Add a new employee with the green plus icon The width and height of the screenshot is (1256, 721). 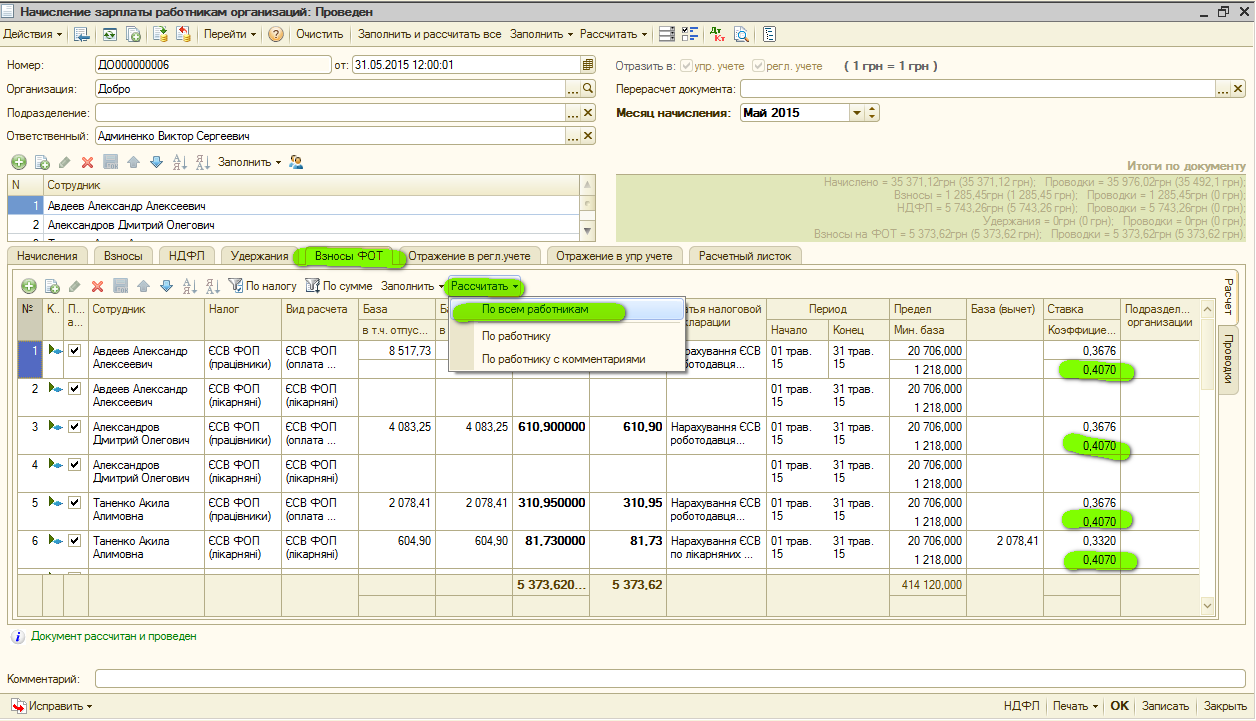(x=19, y=162)
